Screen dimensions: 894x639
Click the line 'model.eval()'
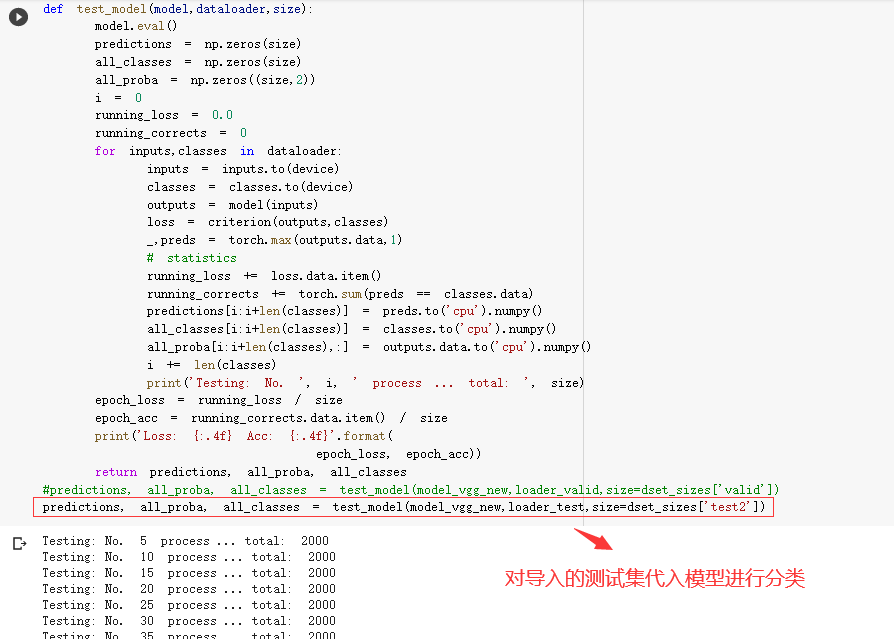click(136, 26)
